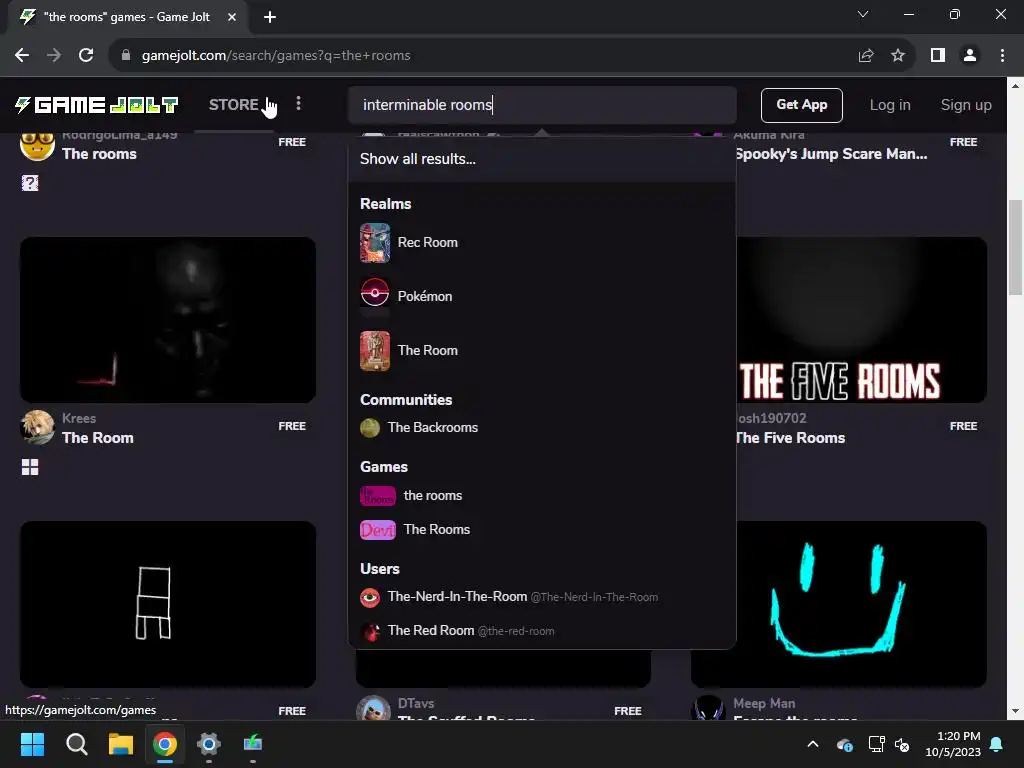Show hidden system tray icons

click(x=813, y=744)
